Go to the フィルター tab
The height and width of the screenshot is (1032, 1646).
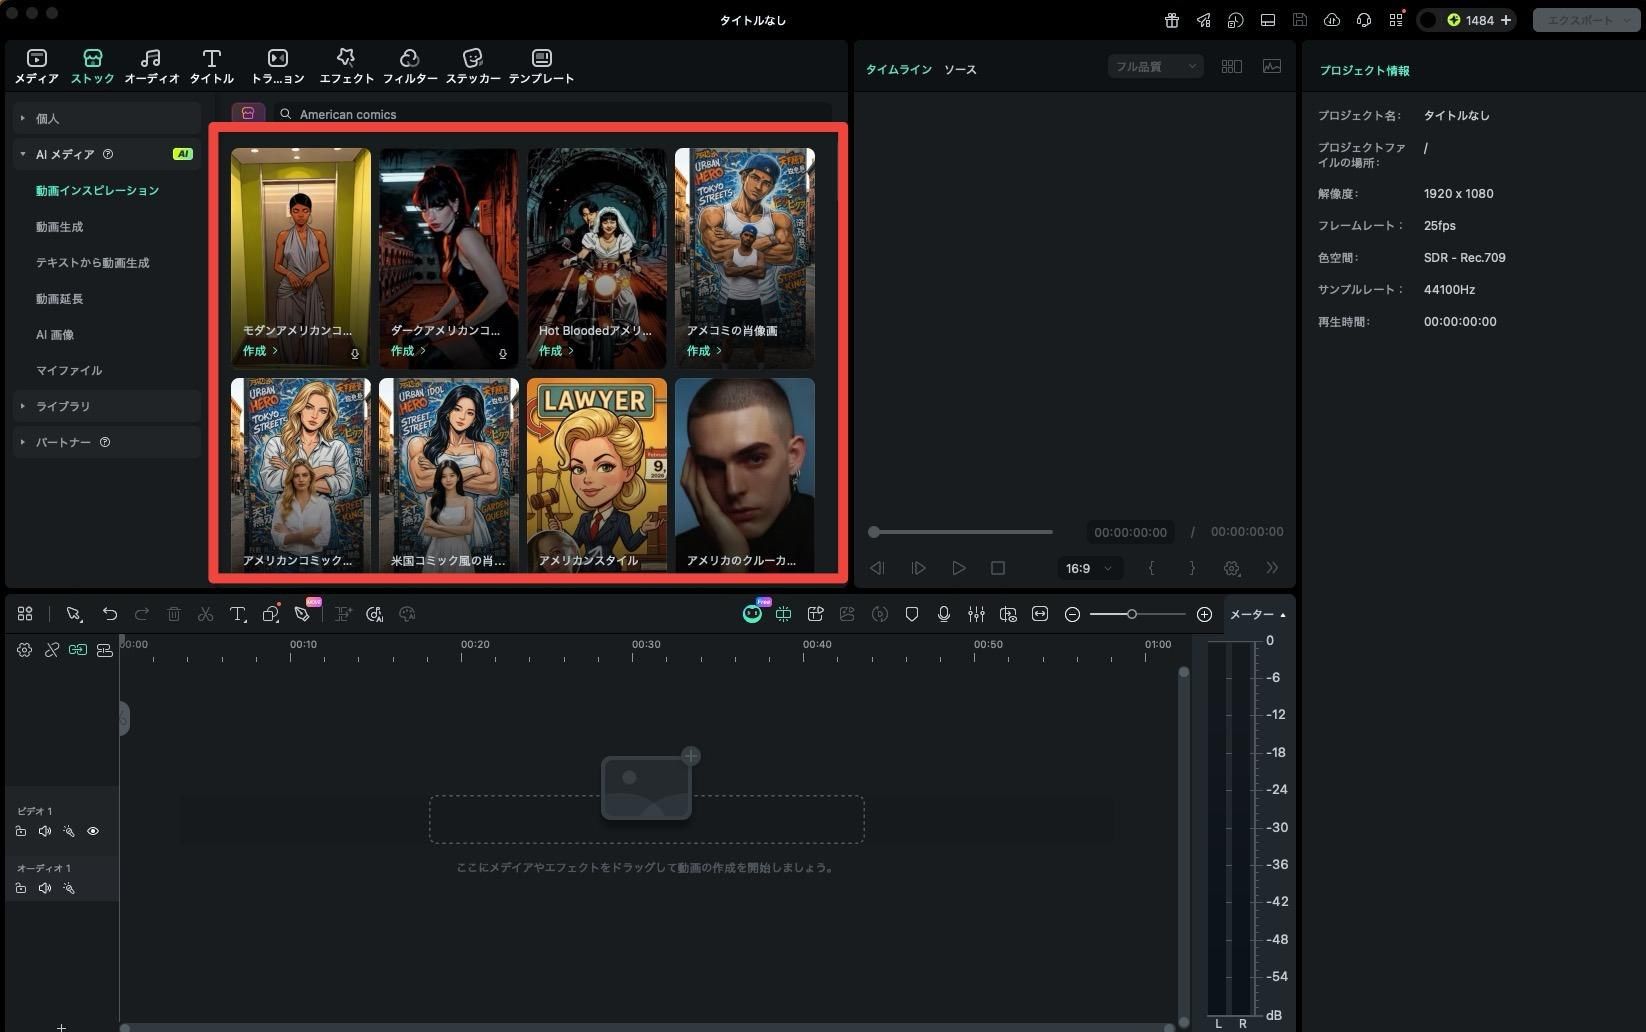tap(410, 66)
